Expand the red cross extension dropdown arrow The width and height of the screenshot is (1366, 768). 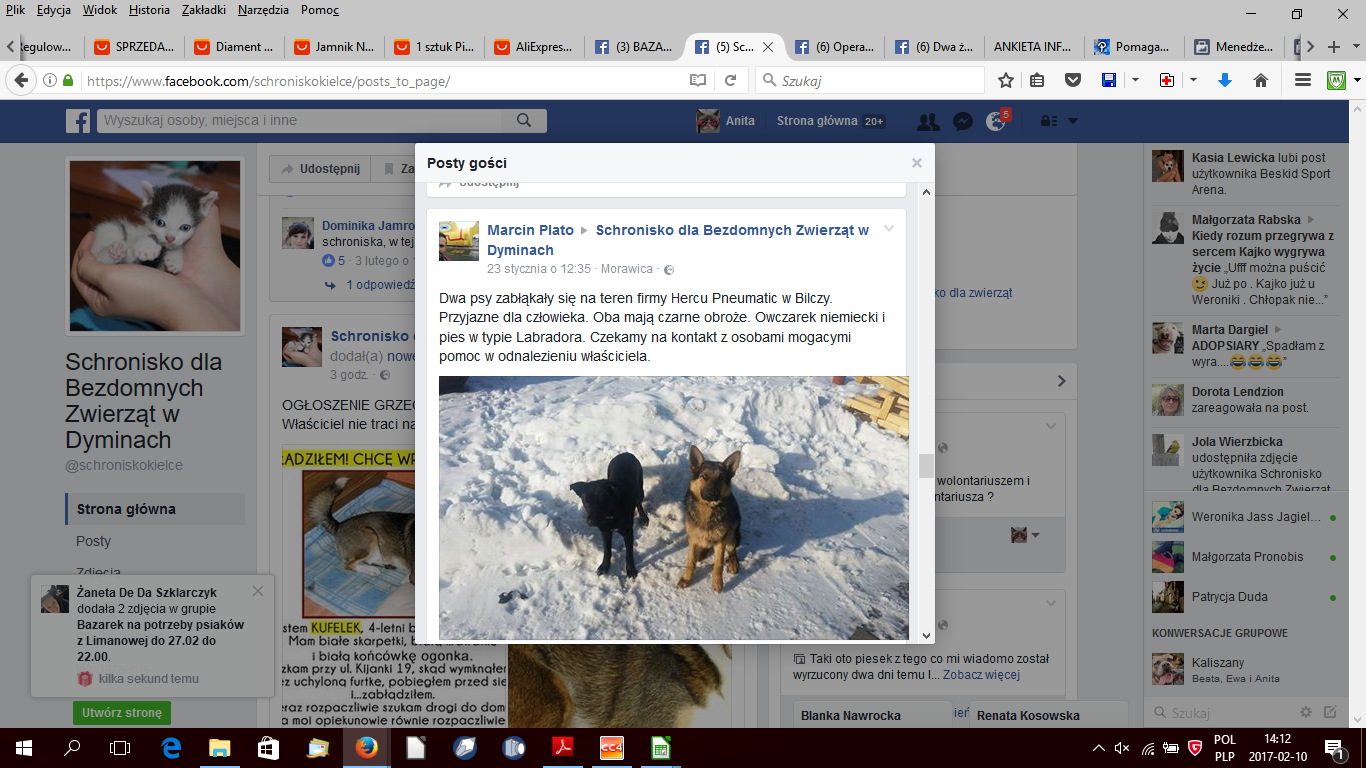tap(1193, 80)
